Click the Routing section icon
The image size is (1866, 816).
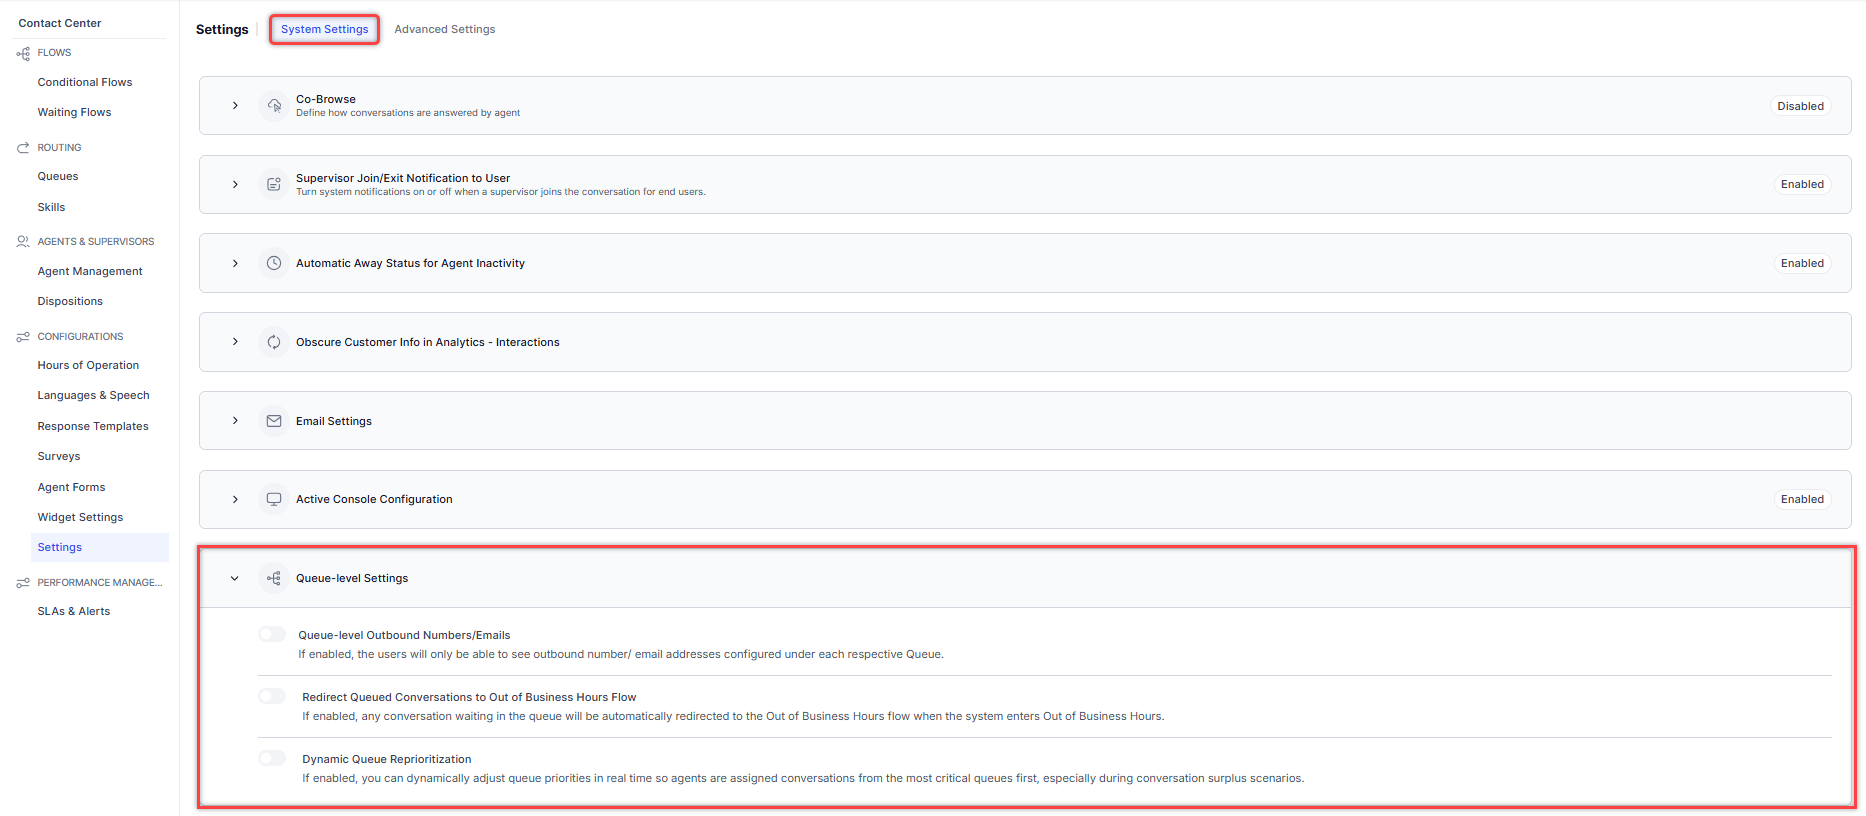pyautogui.click(x=23, y=147)
